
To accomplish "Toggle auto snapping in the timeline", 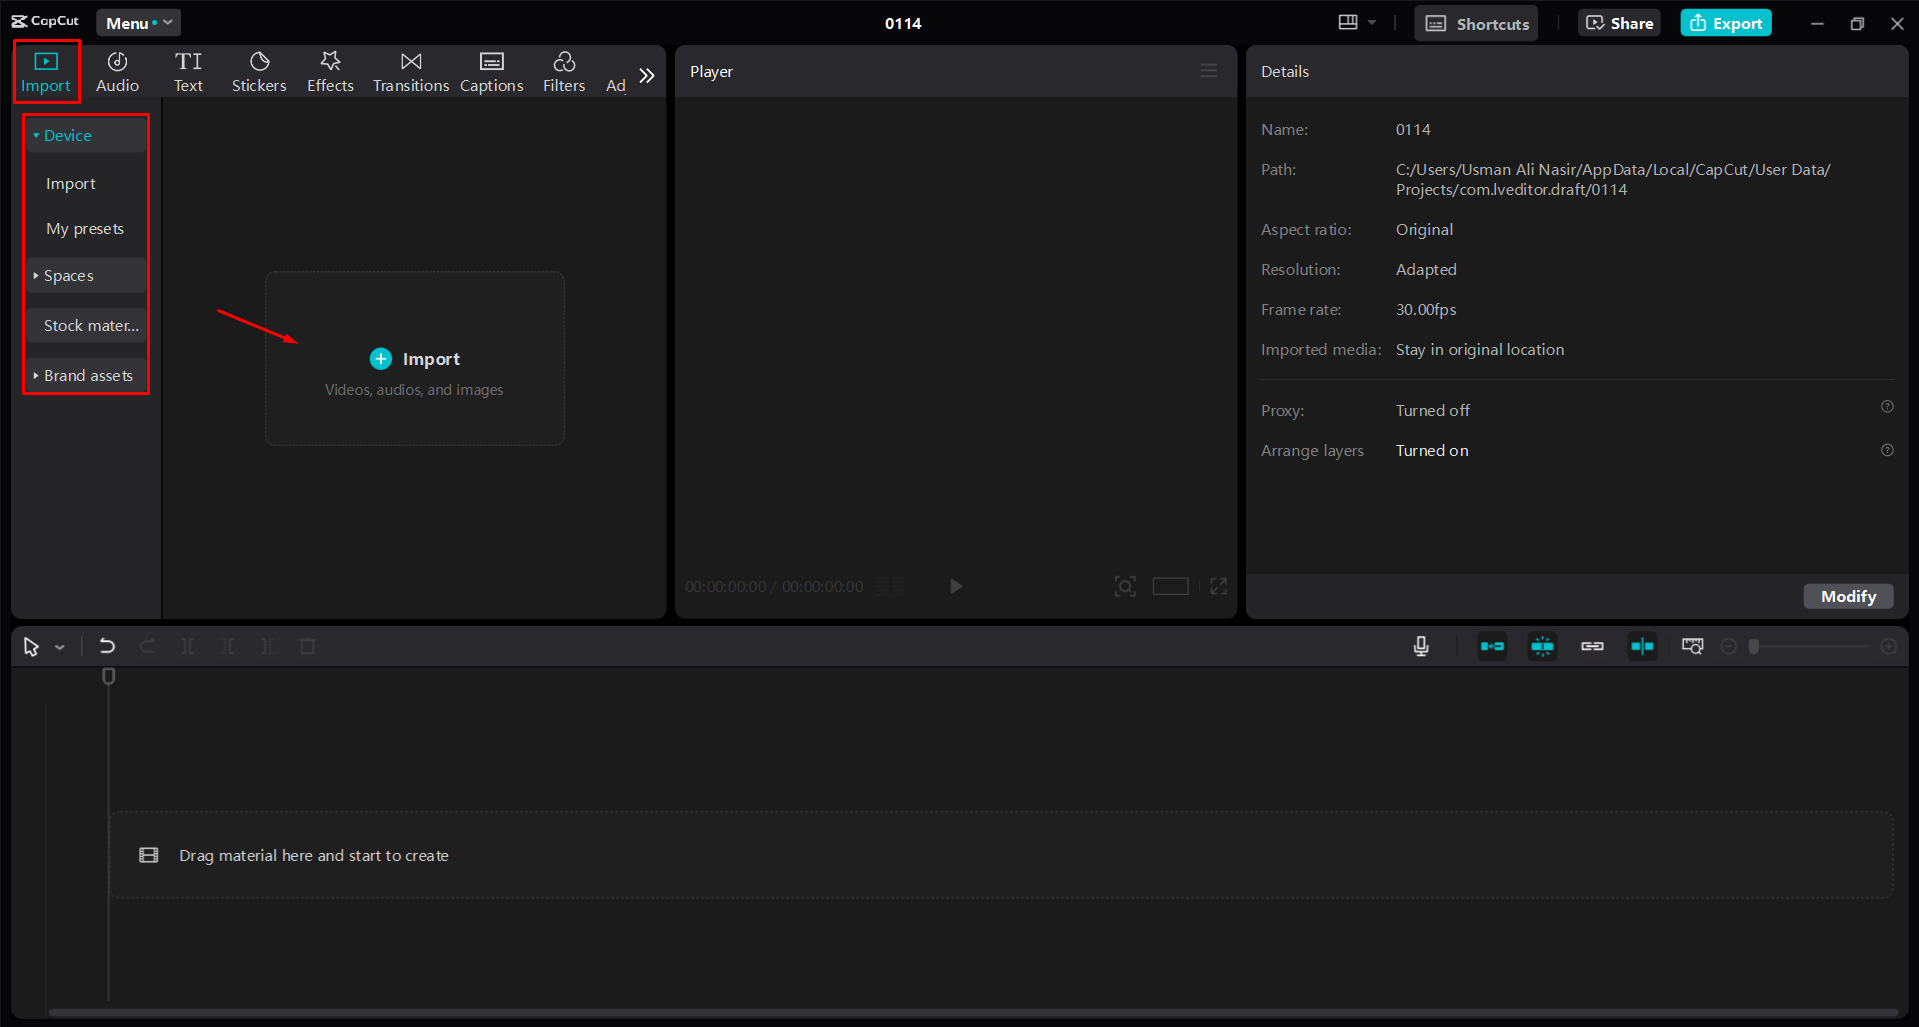I will 1542,647.
